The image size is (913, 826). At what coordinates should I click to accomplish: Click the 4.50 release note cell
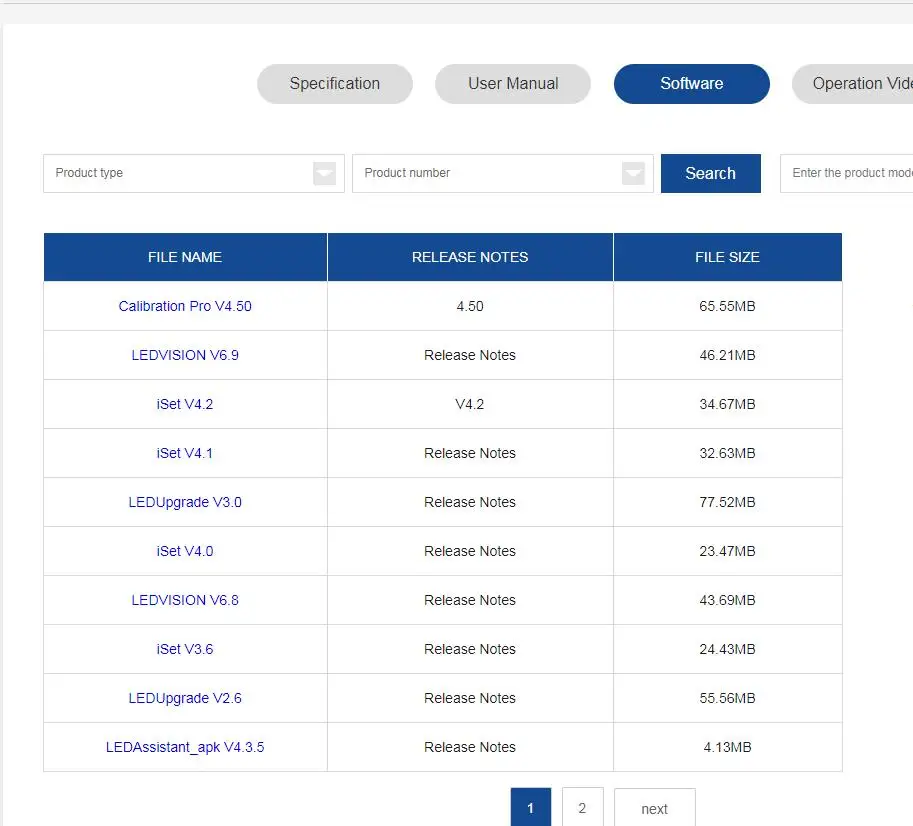[x=470, y=306]
